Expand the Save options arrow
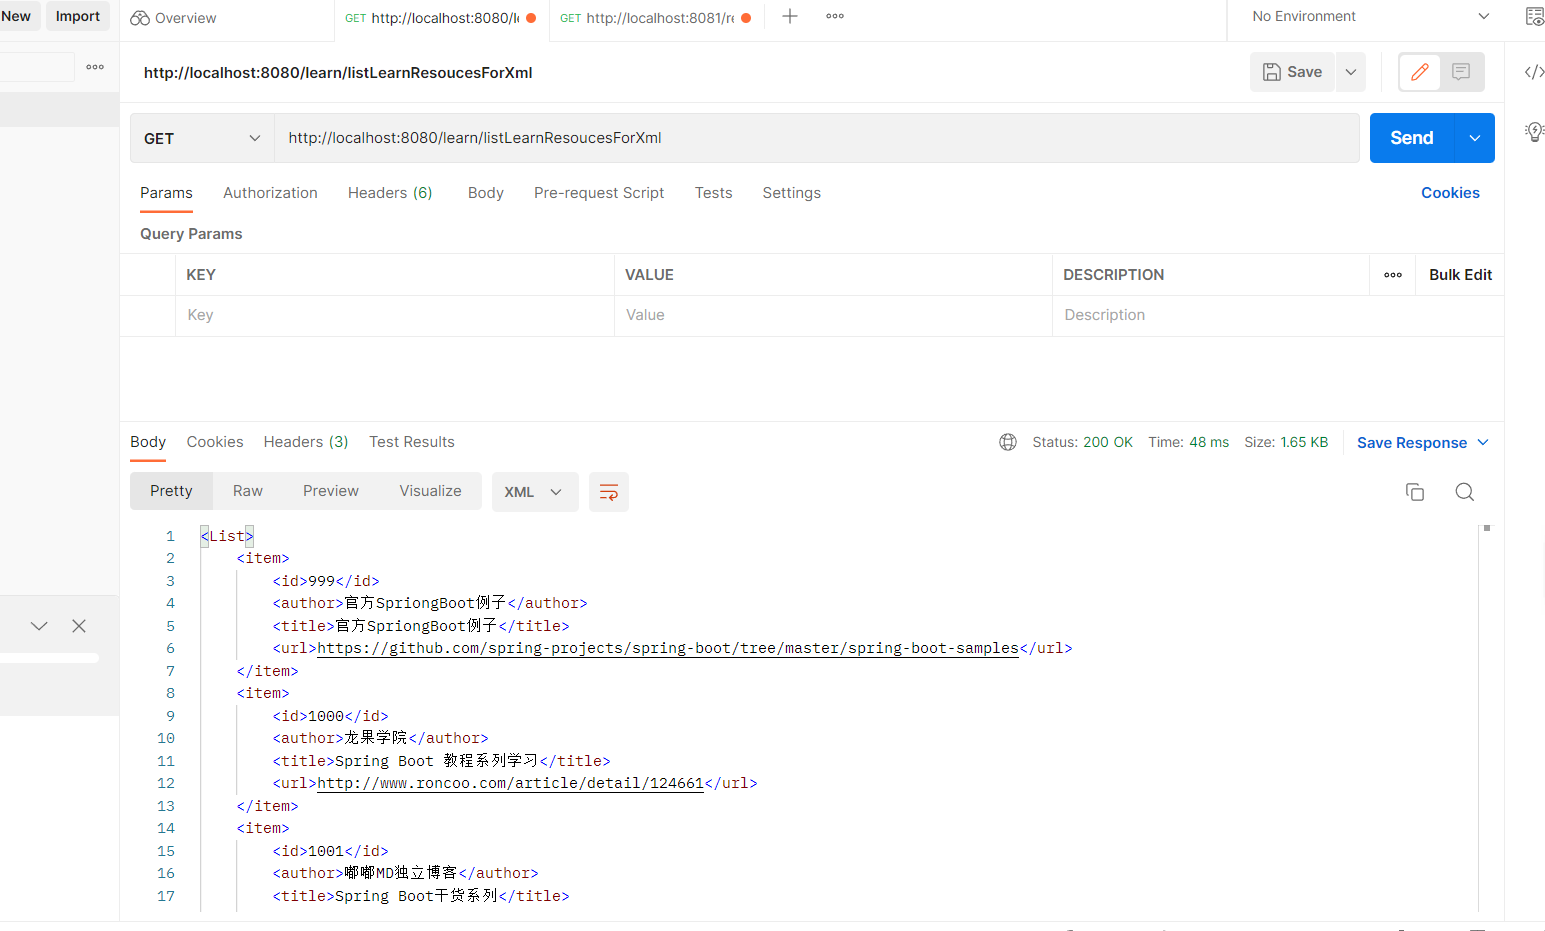The height and width of the screenshot is (931, 1545). coord(1351,72)
